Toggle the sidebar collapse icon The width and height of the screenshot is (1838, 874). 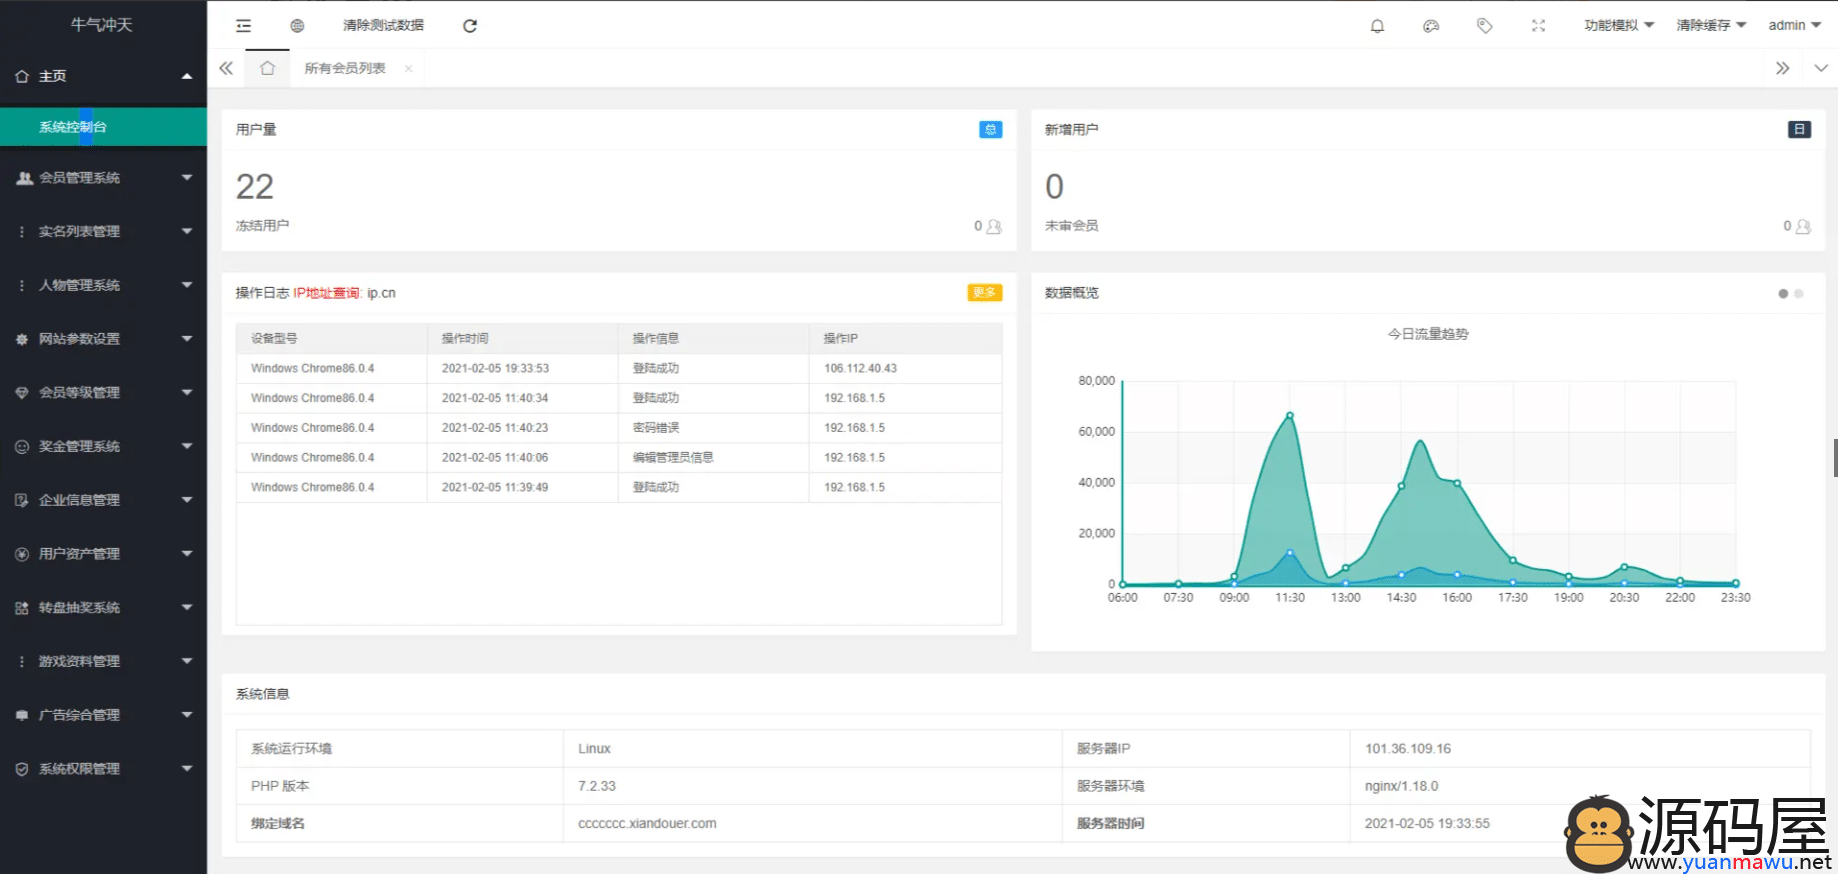point(243,26)
